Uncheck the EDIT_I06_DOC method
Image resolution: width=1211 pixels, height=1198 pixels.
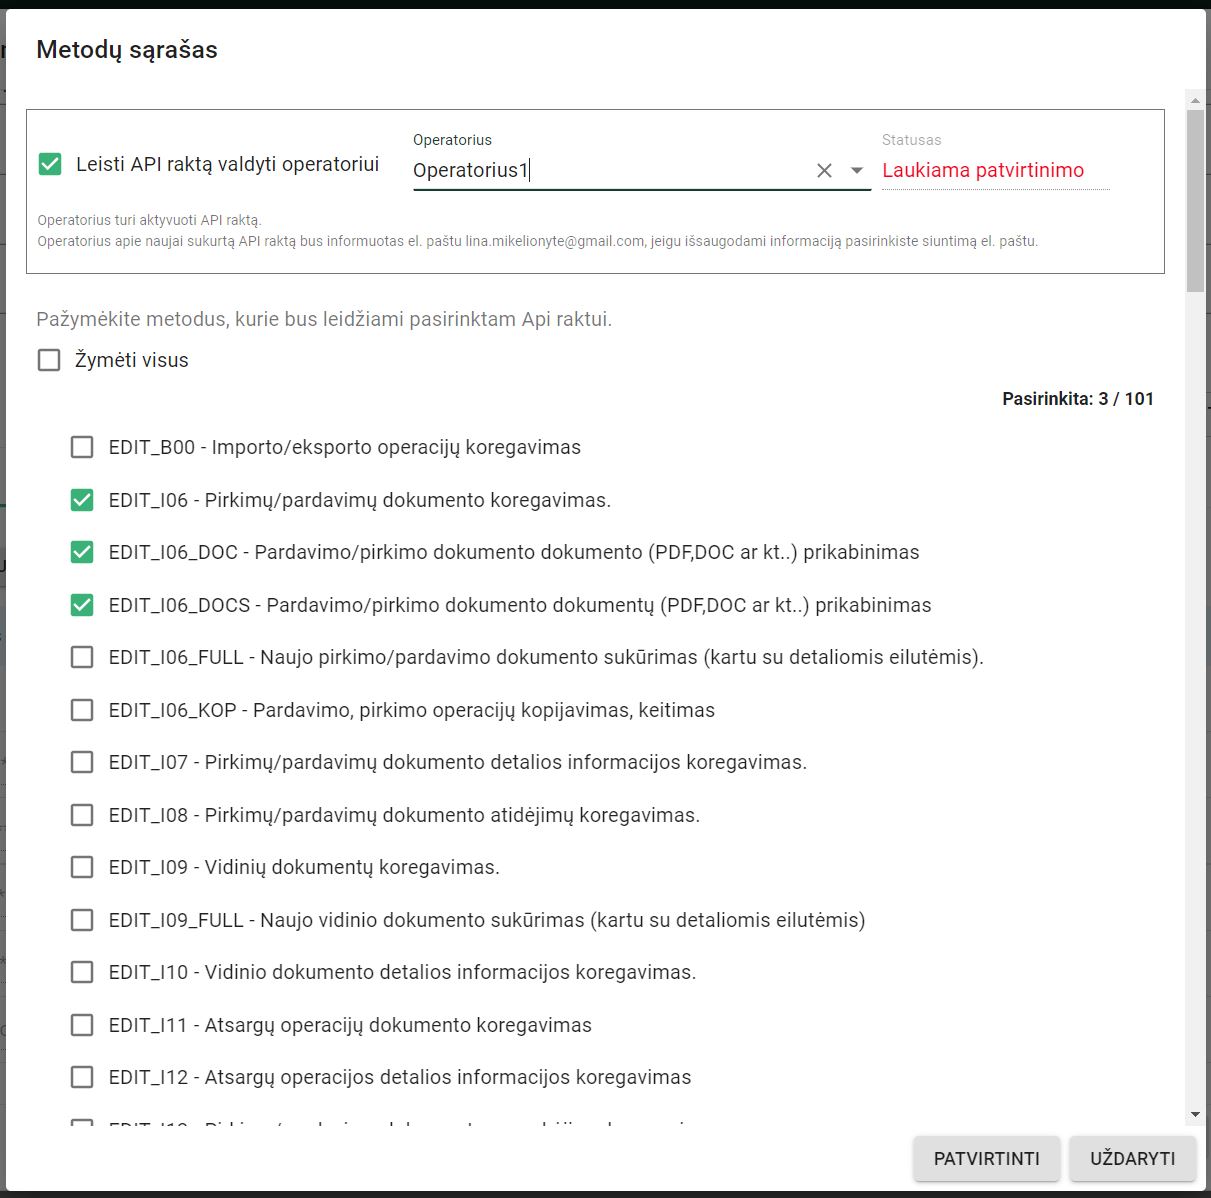coord(82,552)
